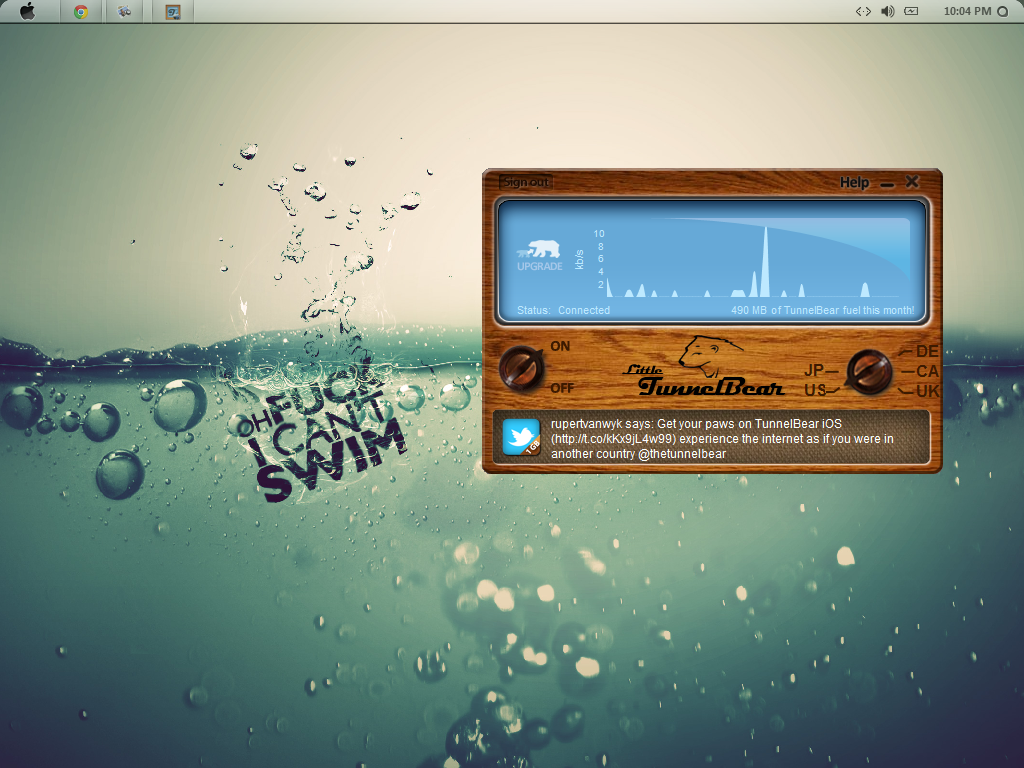This screenshot has height=768, width=1024.
Task: Open the TunnelBear icon in the top bar
Action: point(172,12)
